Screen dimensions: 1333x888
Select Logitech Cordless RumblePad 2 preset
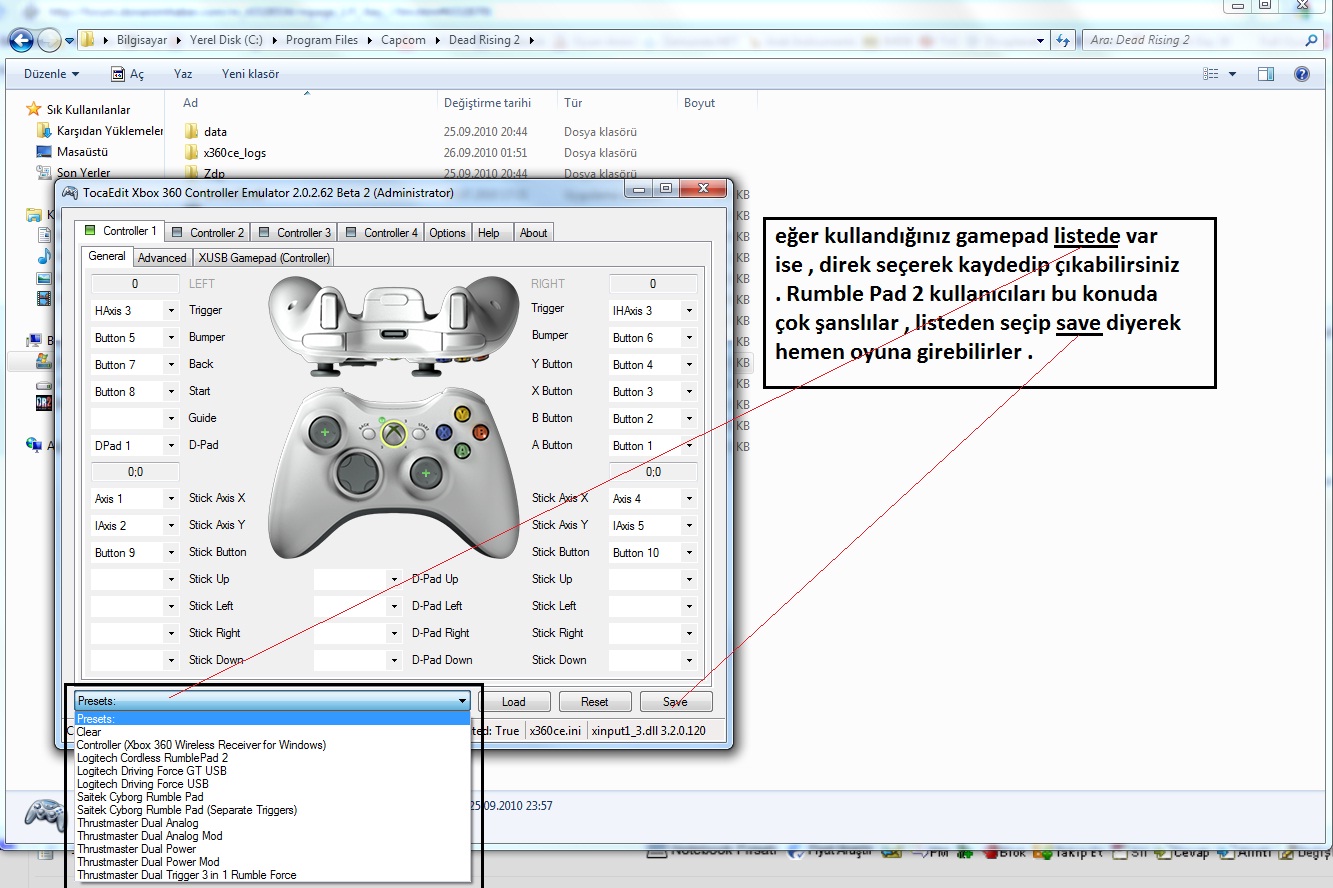(272, 758)
